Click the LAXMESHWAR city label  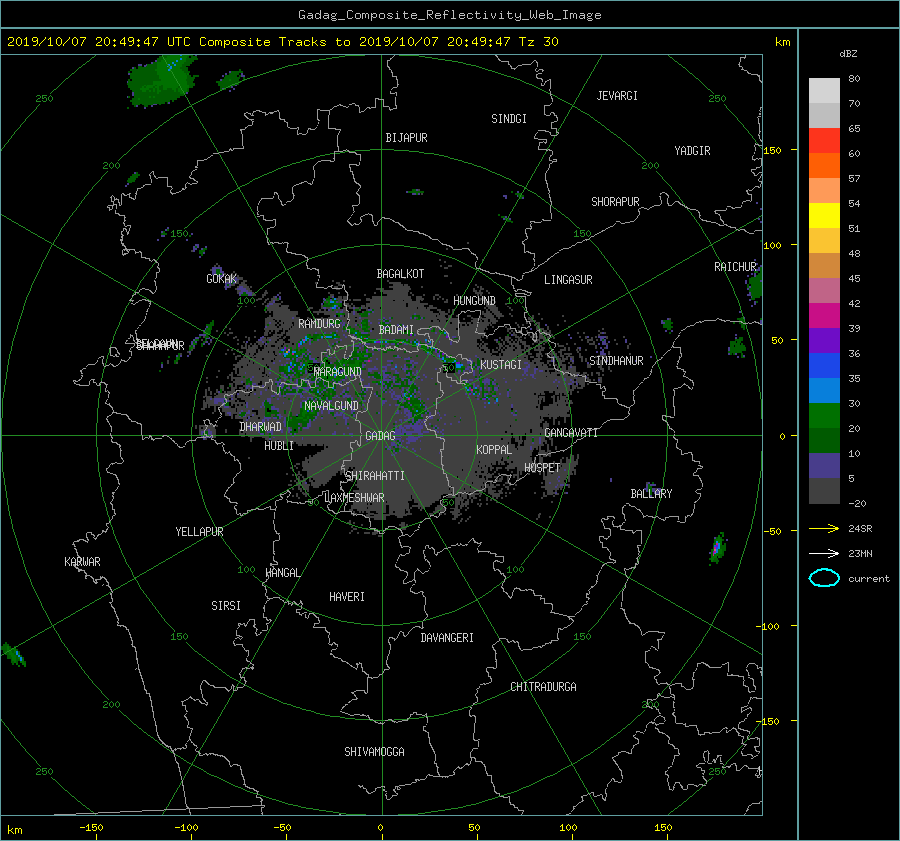[x=355, y=498]
